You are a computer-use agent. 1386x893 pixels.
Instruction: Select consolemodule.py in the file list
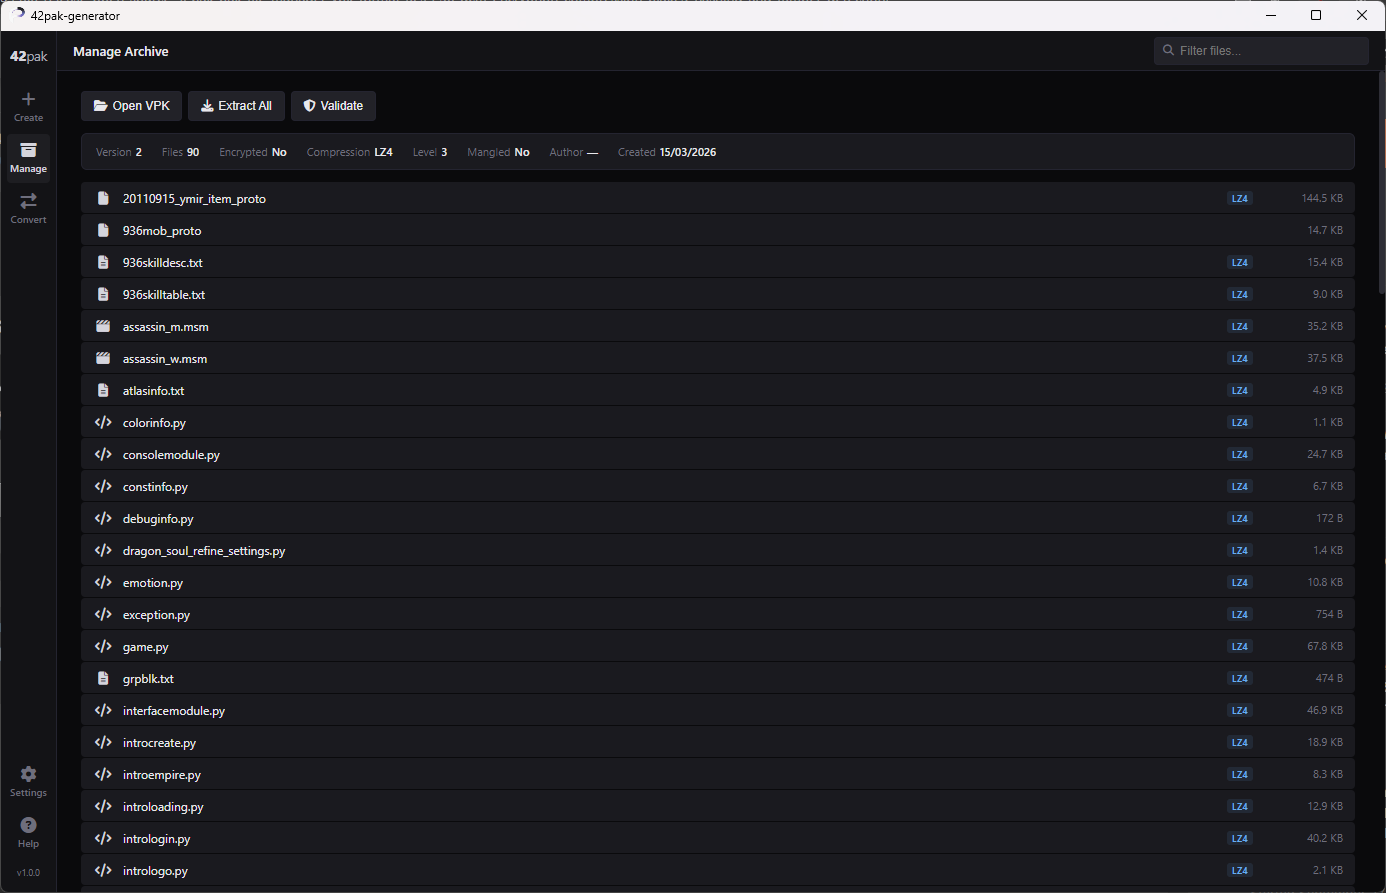click(718, 454)
